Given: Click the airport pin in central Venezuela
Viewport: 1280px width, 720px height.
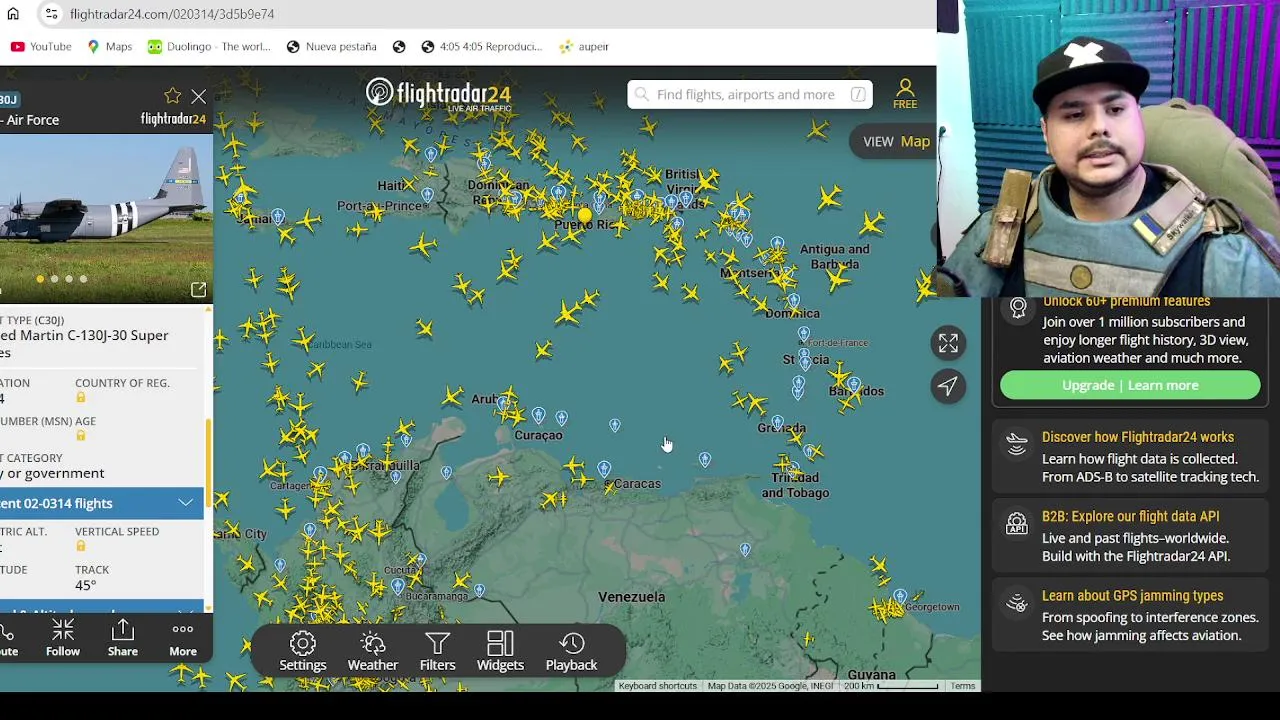Looking at the screenshot, I should point(745,550).
